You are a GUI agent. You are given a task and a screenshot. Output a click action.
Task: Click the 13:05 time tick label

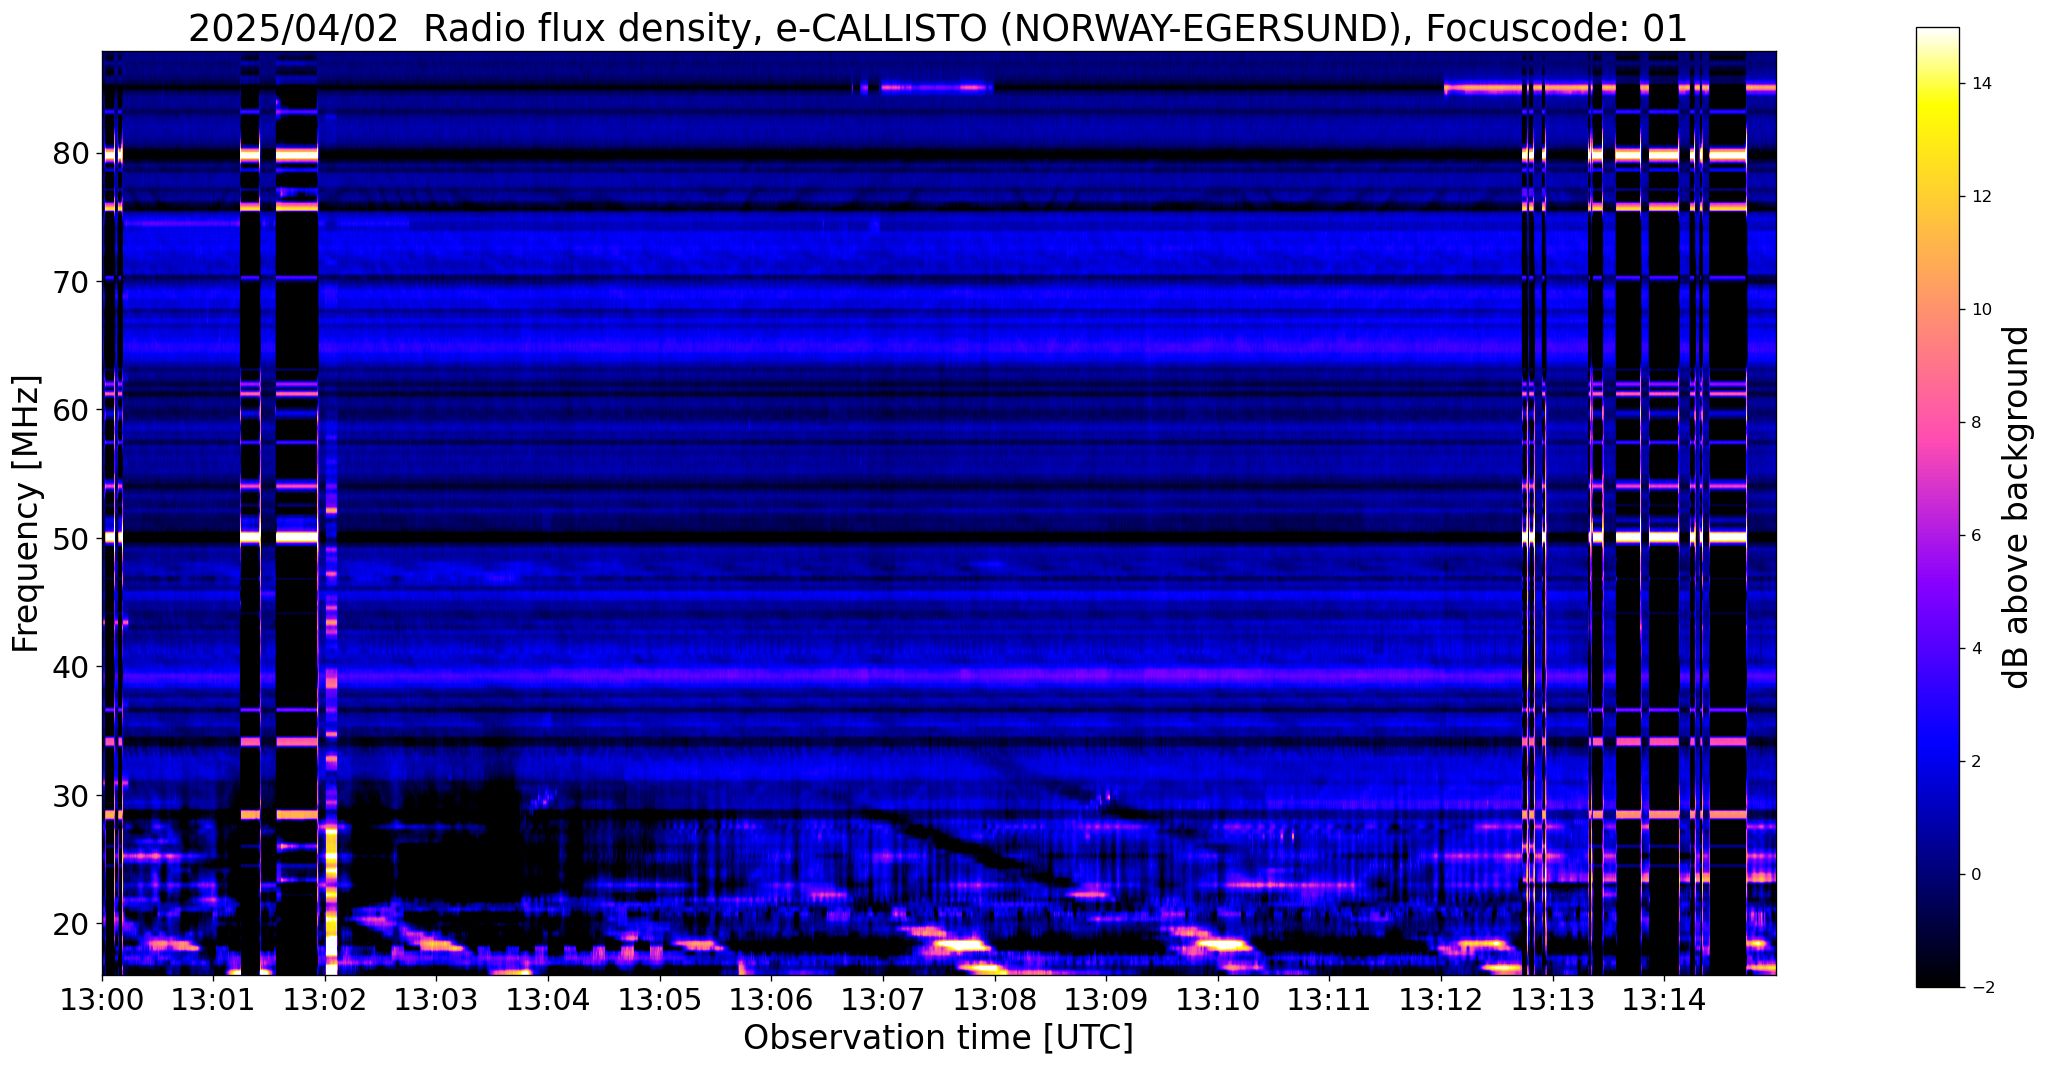coord(659,999)
